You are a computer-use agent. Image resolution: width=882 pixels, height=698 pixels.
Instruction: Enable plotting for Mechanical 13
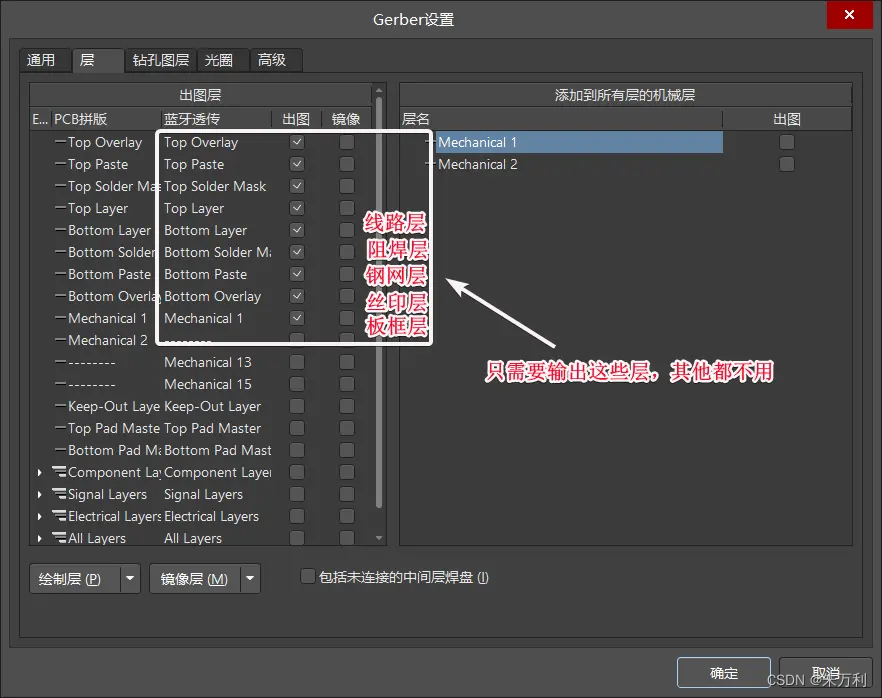[295, 362]
